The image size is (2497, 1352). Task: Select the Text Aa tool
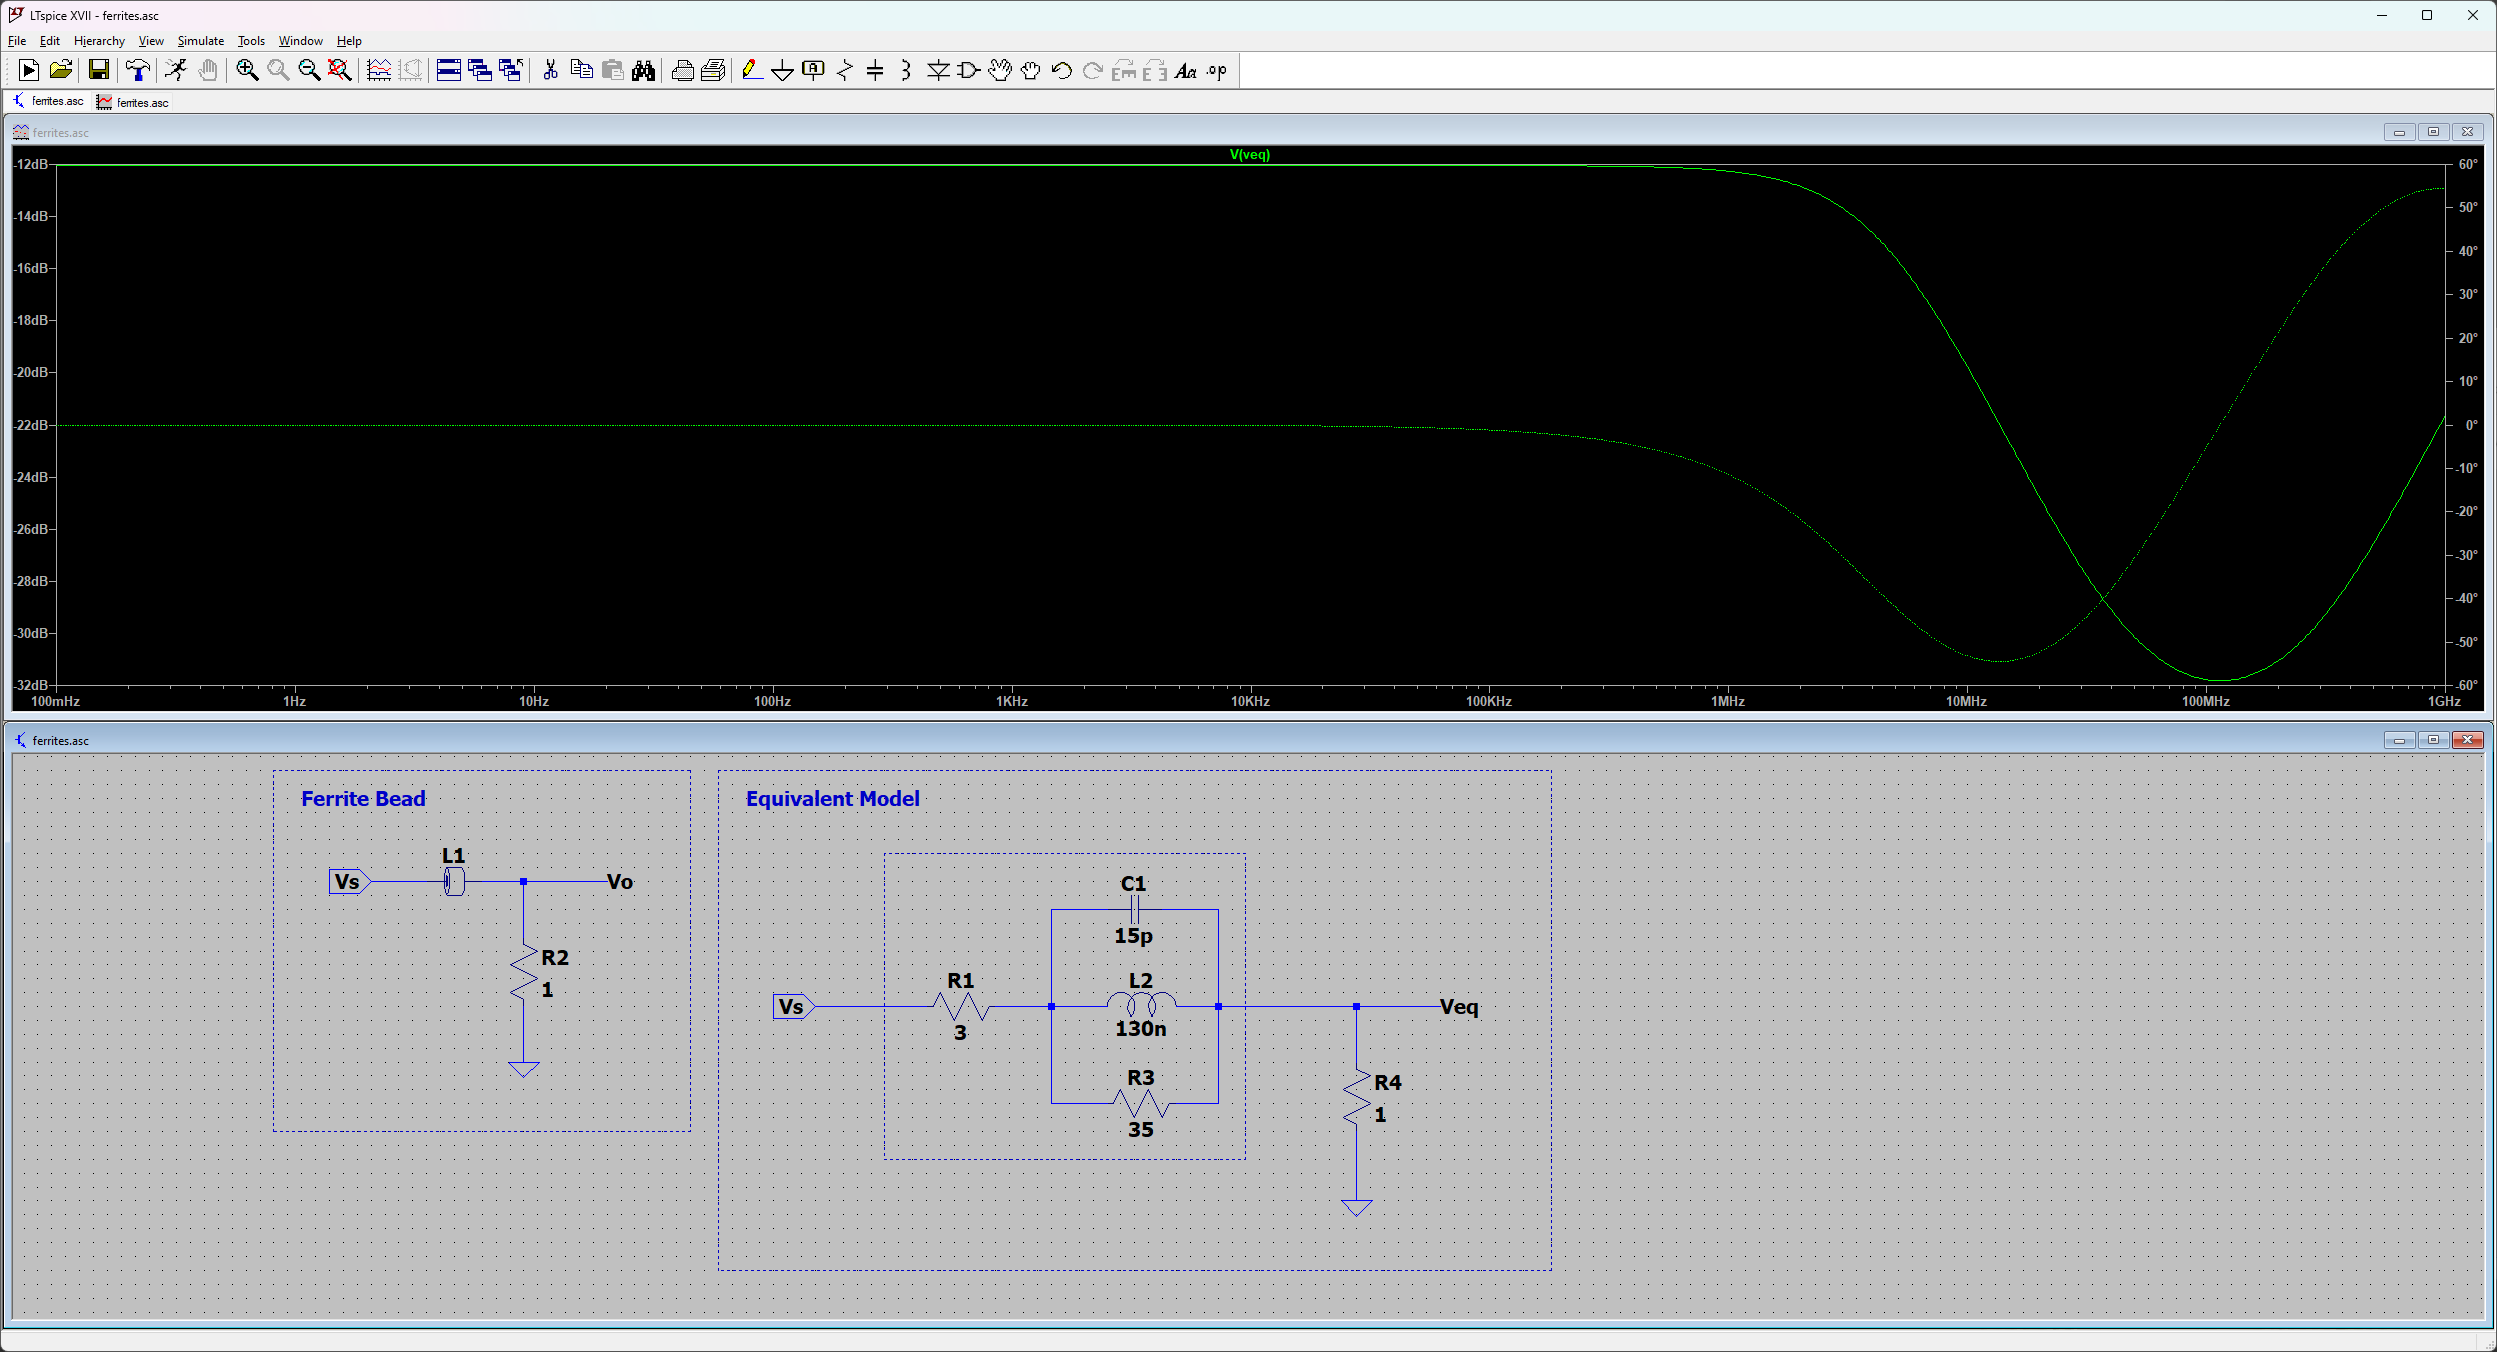click(1185, 70)
